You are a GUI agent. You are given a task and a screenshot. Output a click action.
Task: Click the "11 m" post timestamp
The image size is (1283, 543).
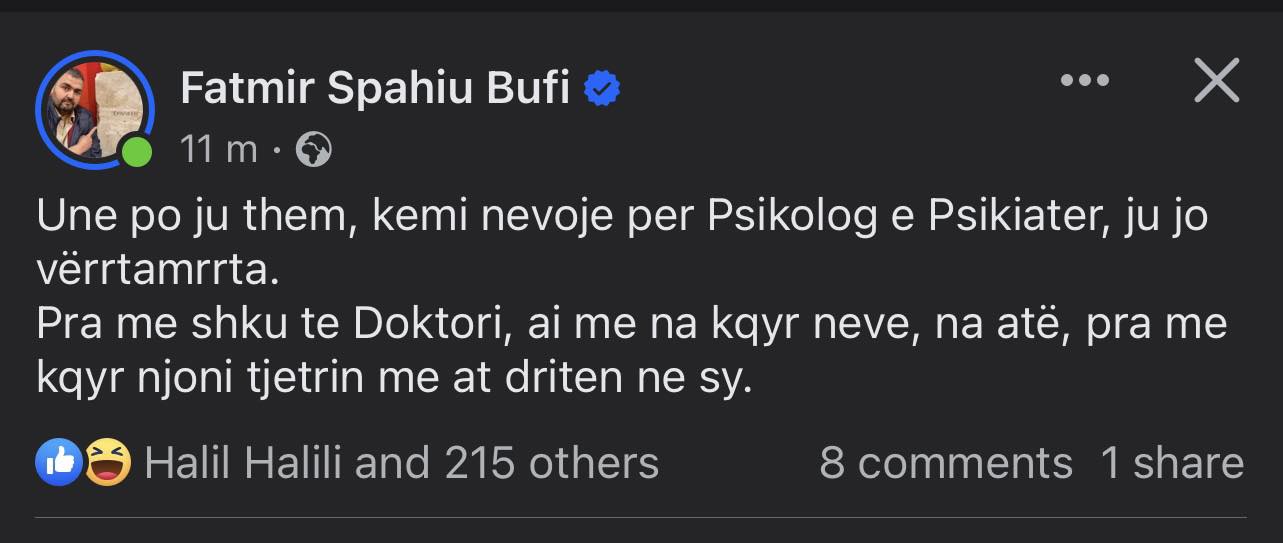(x=219, y=150)
